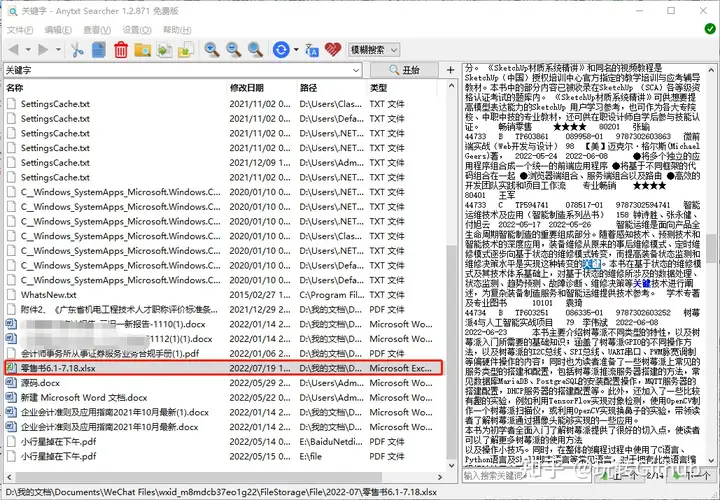
Task: Sort by the 路径 column header
Action: (x=332, y=88)
